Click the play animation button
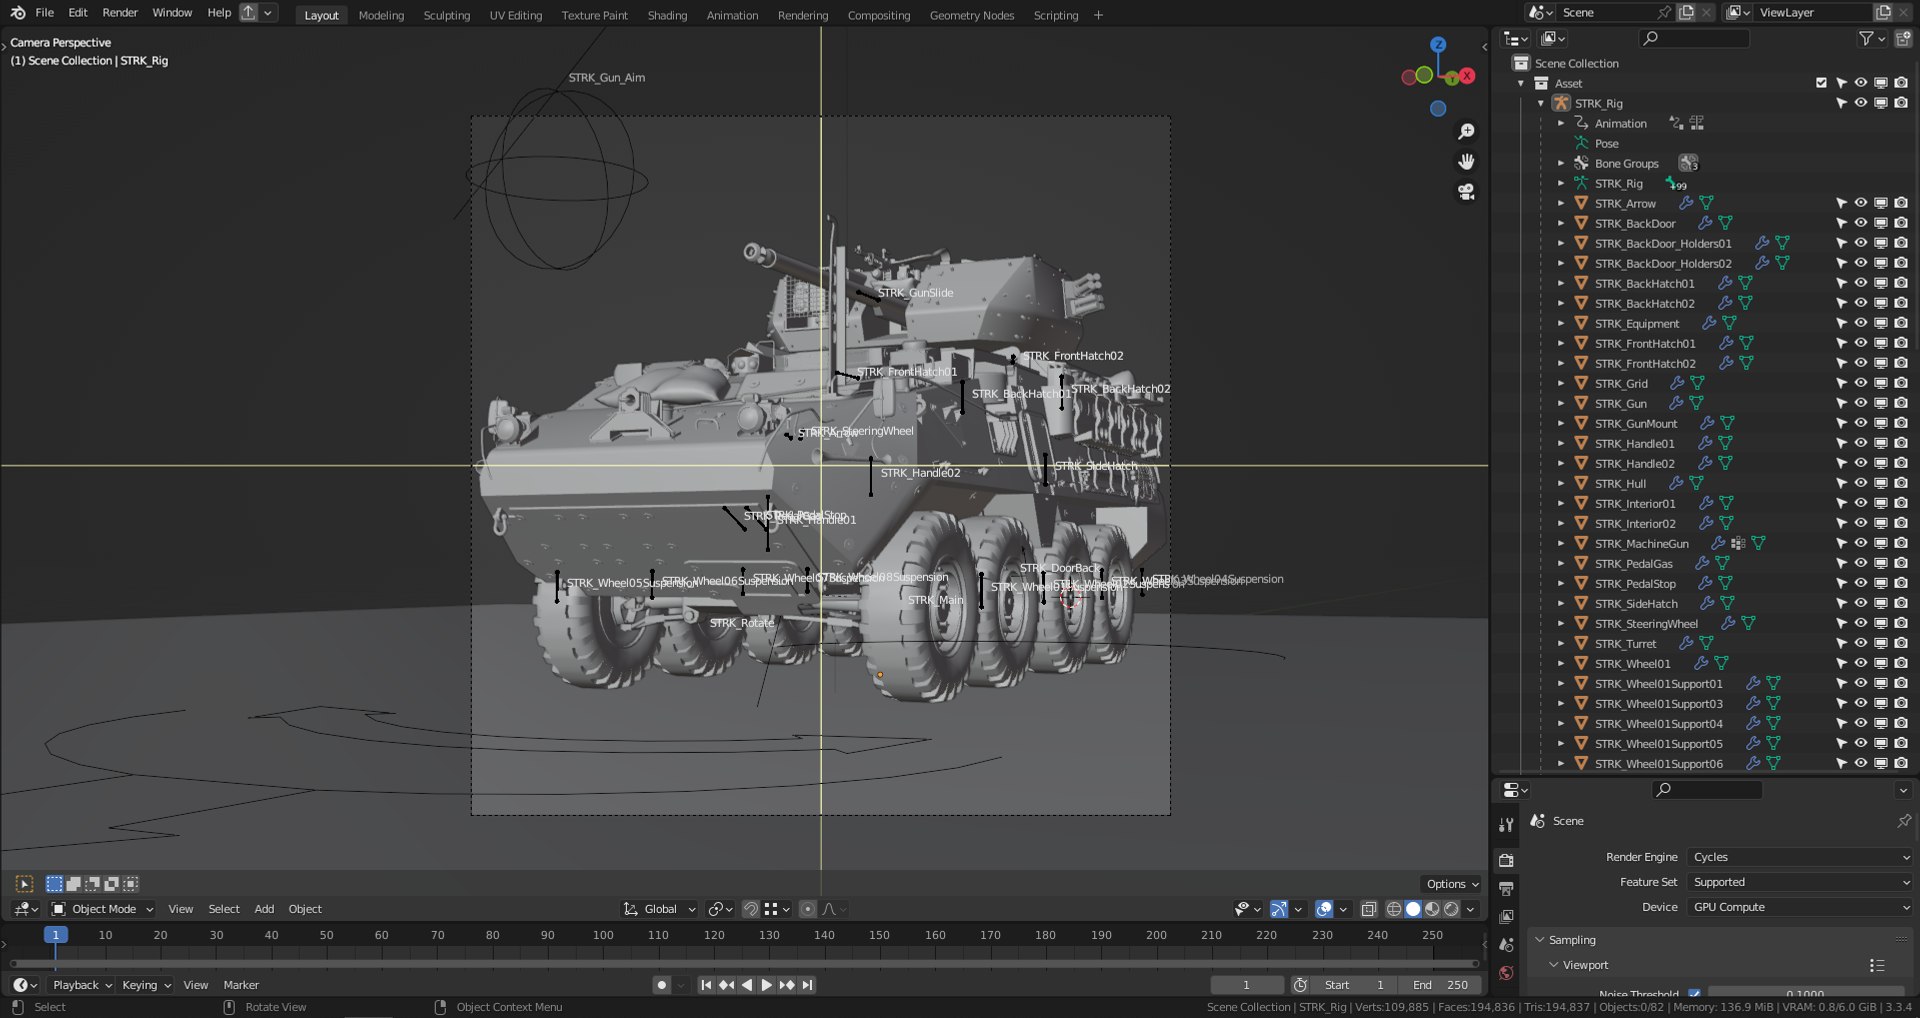The width and height of the screenshot is (1920, 1018). click(x=766, y=985)
